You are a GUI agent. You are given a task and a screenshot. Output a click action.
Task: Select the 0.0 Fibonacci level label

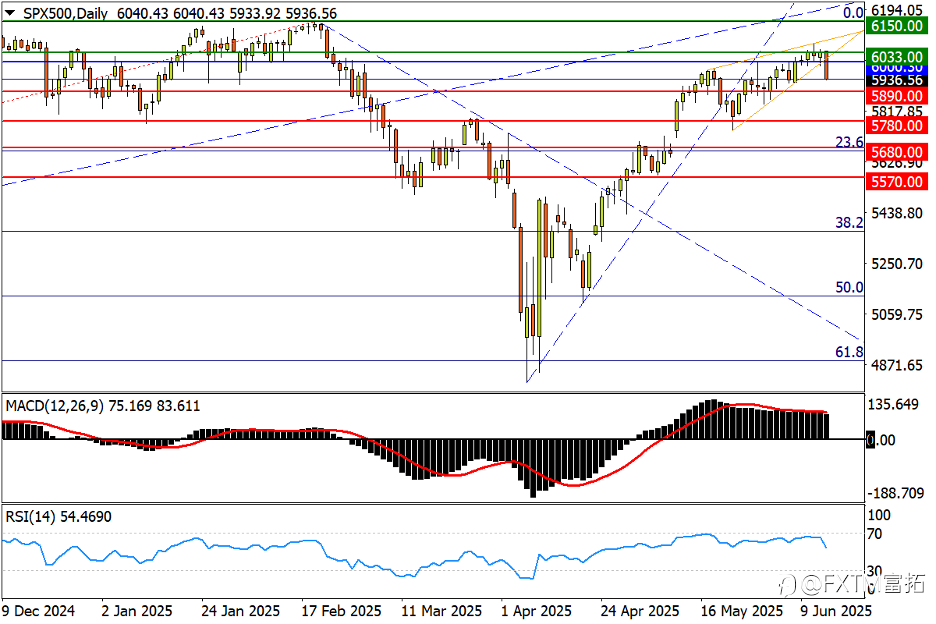point(853,13)
